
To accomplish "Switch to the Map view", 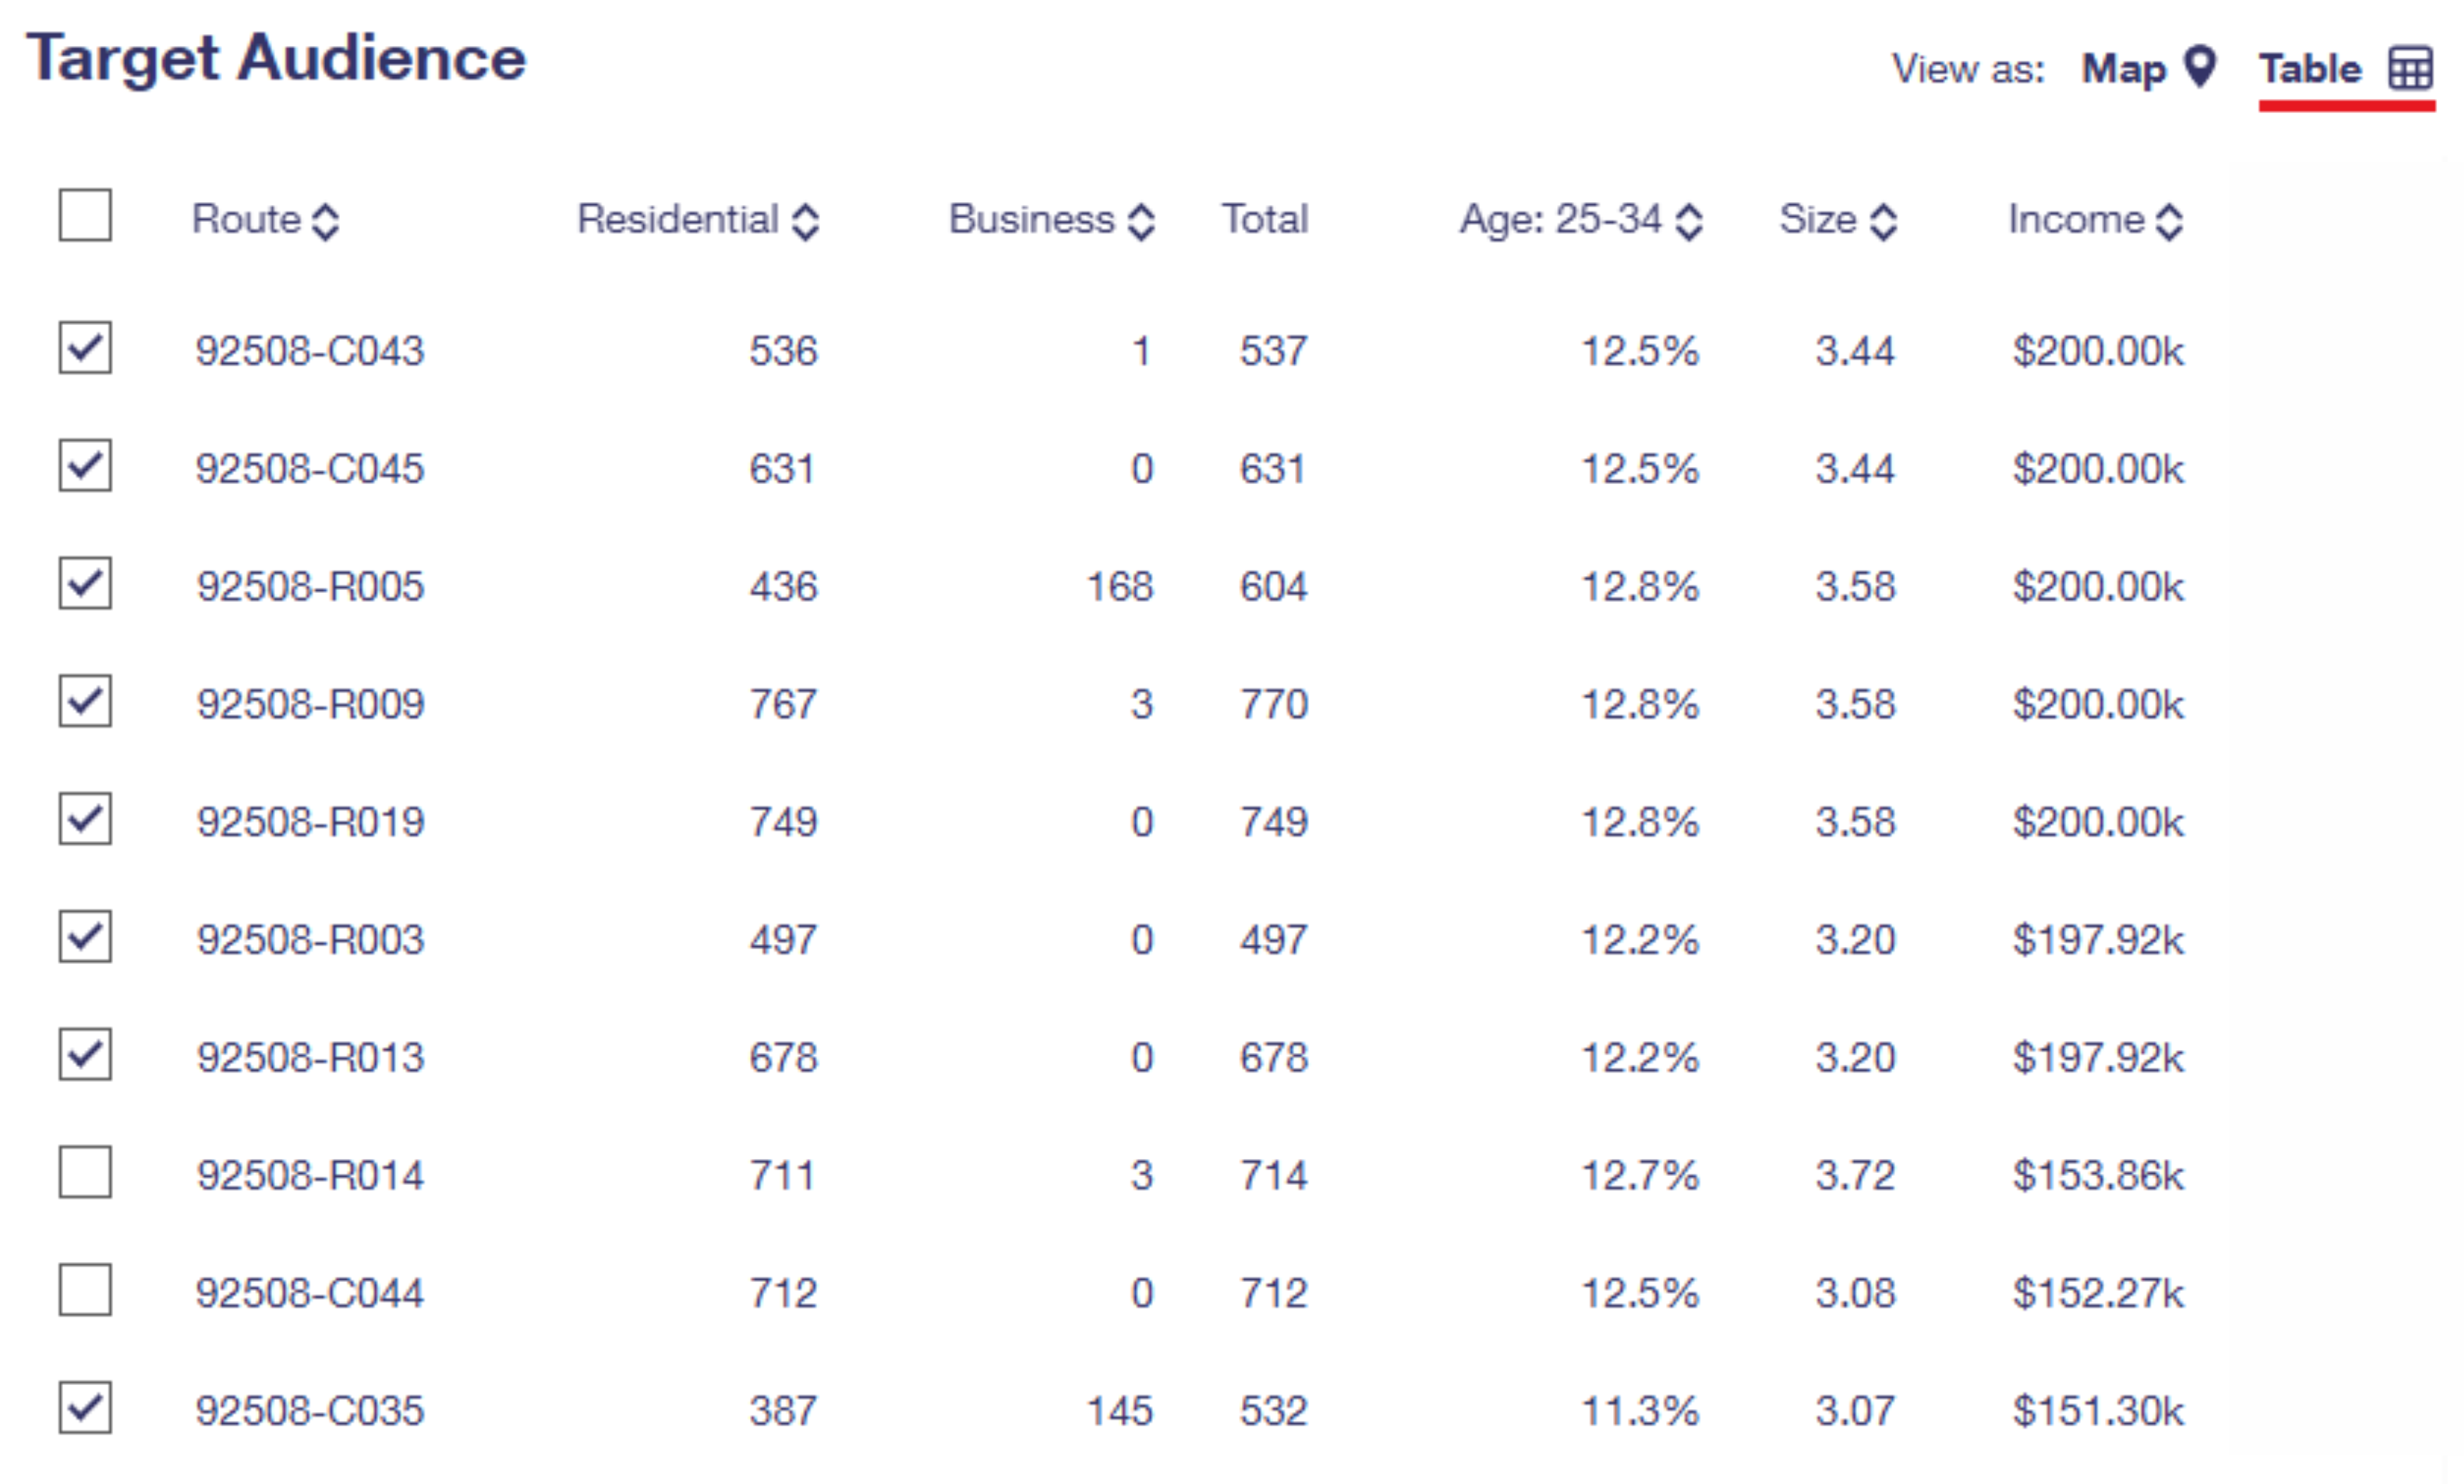I will [2124, 69].
